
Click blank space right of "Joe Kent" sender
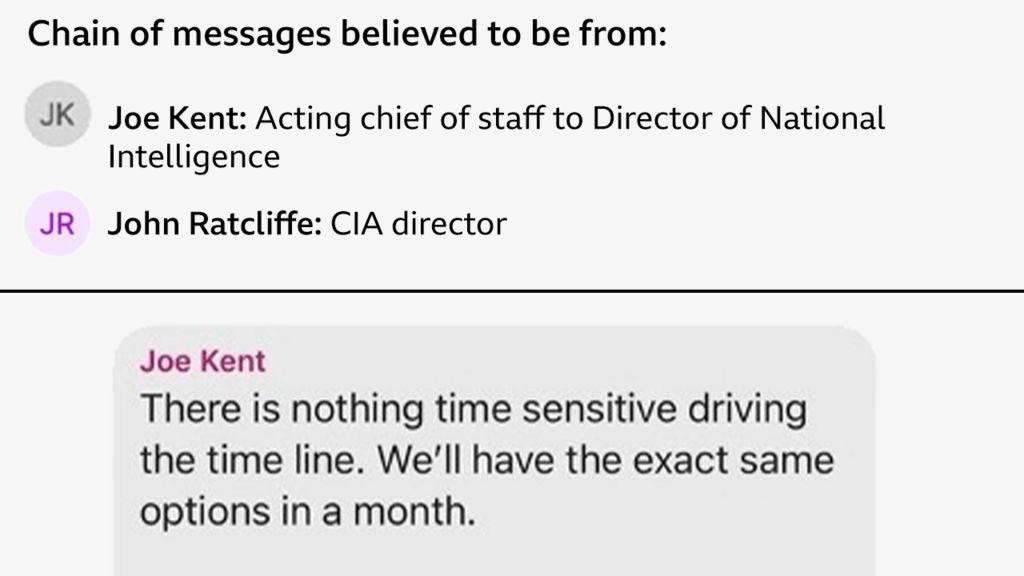560,361
